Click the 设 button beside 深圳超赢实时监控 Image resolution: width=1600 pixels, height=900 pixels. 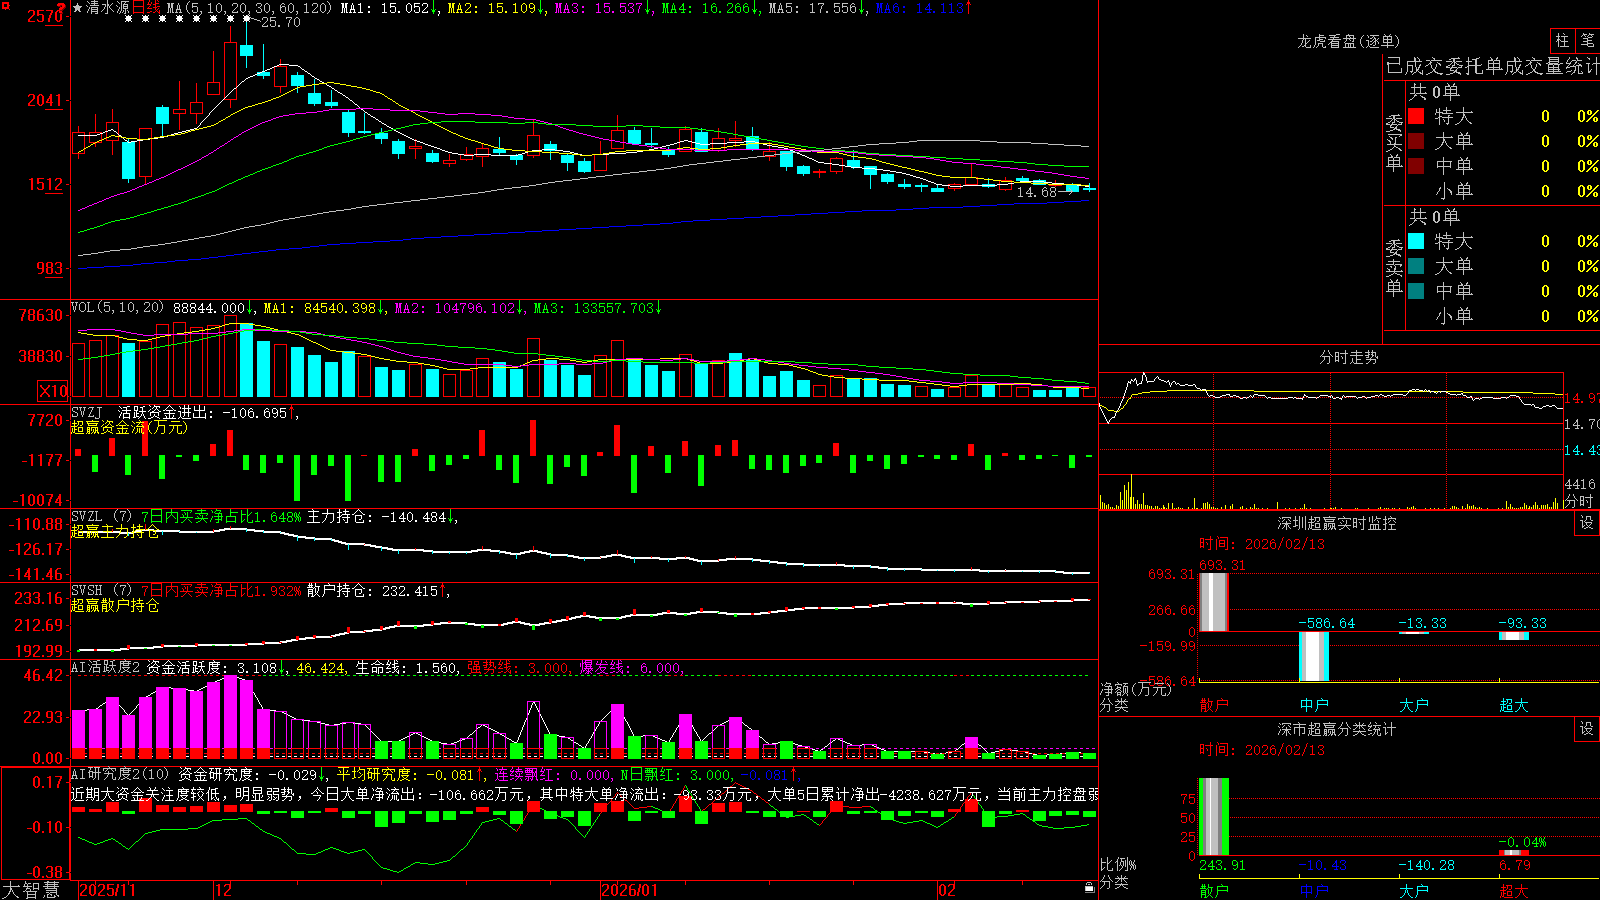tap(1587, 523)
